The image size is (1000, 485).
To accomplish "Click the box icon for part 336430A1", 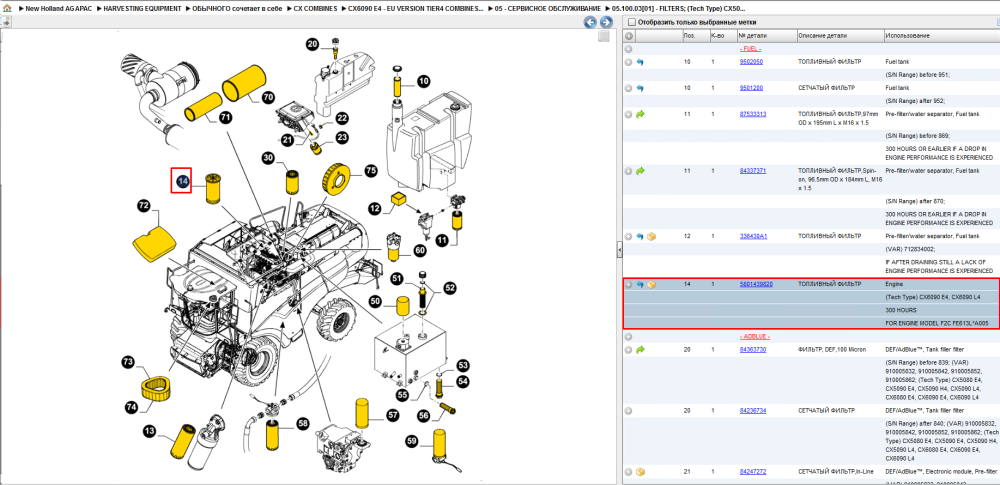I will [x=651, y=236].
